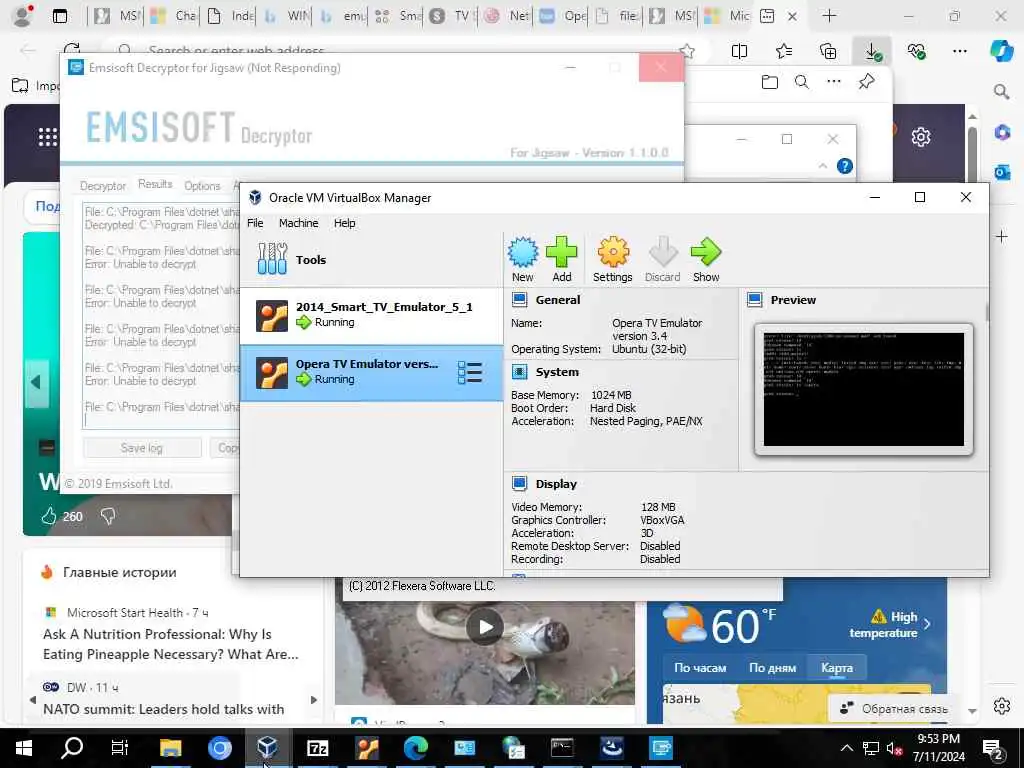This screenshot has width=1024, height=768.
Task: Click the Add VM toolbar icon
Action: pos(561,259)
